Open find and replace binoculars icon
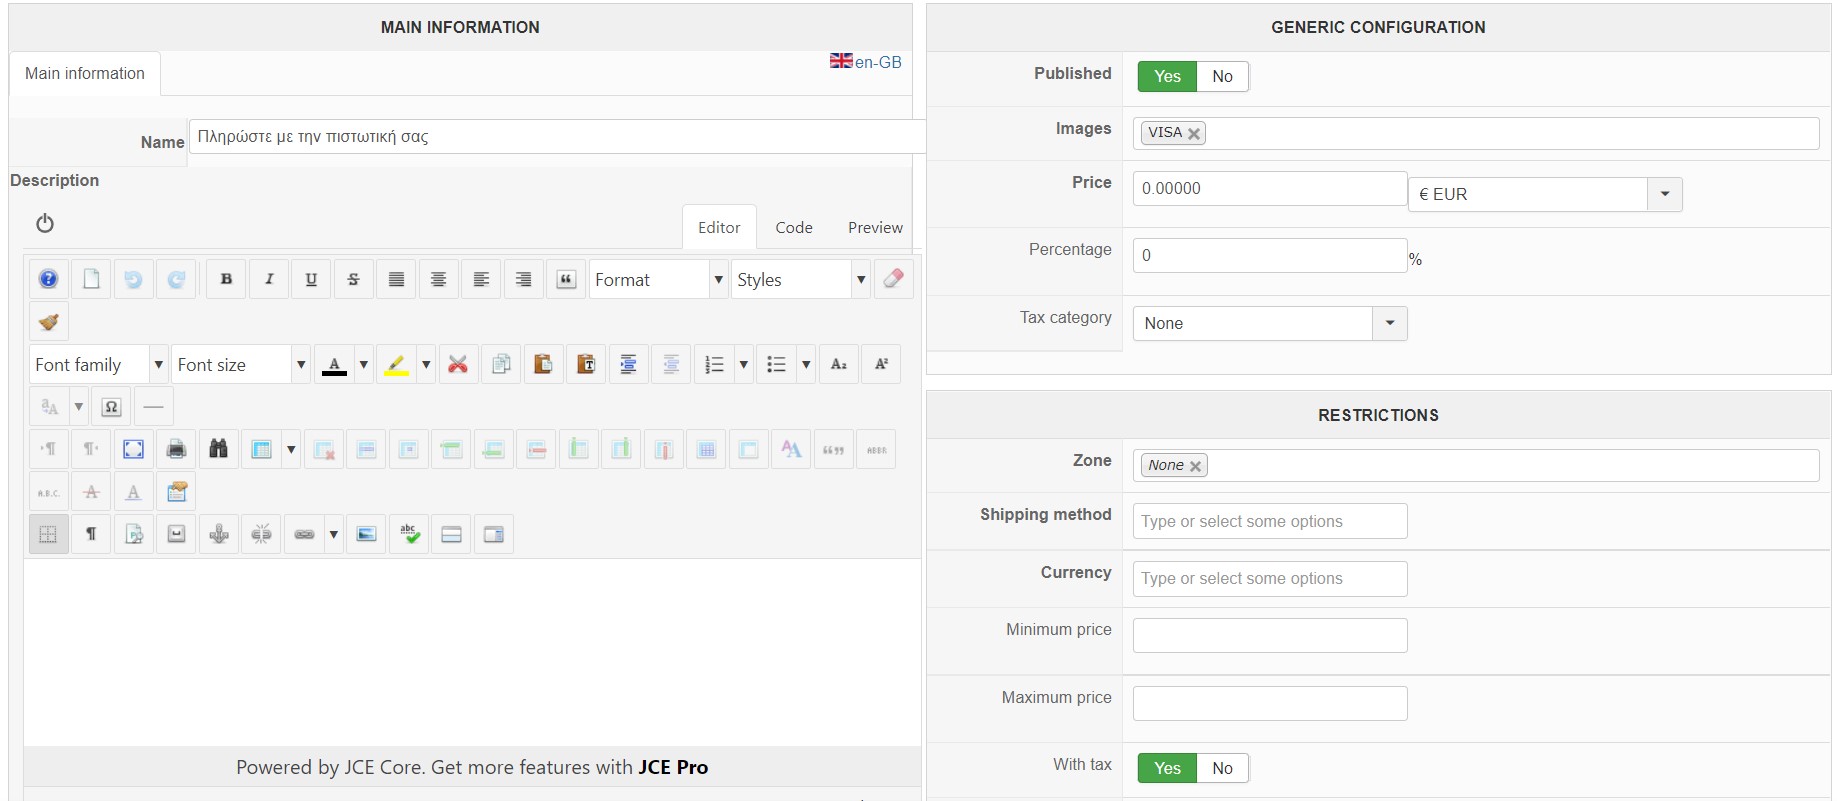Screen dimensions: 1837x801 click(x=218, y=449)
